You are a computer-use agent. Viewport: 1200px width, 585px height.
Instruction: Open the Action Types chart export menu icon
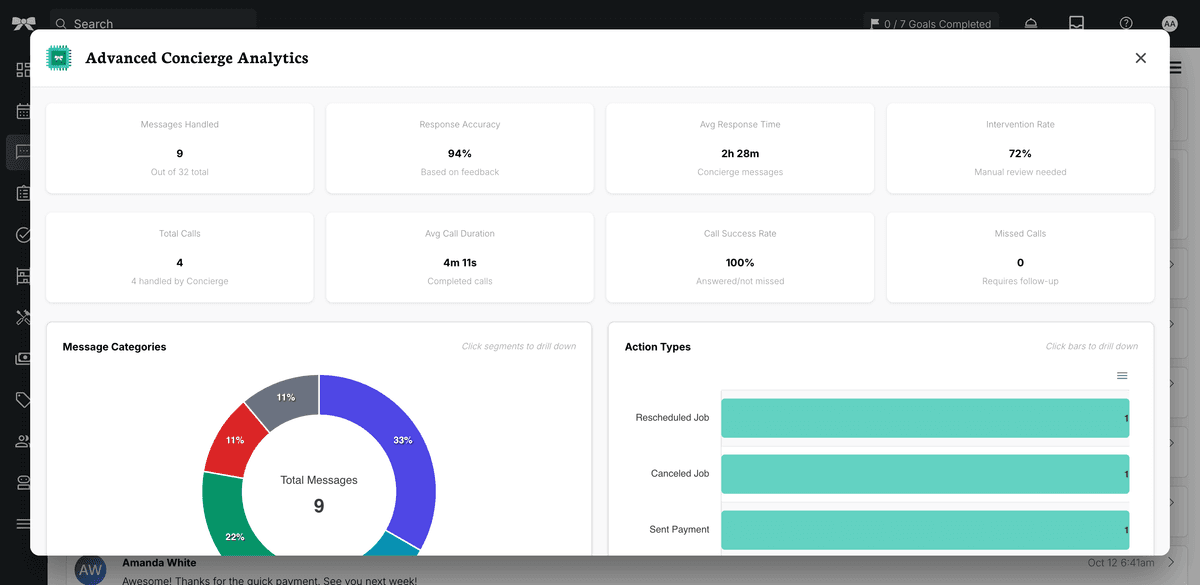click(x=1122, y=375)
